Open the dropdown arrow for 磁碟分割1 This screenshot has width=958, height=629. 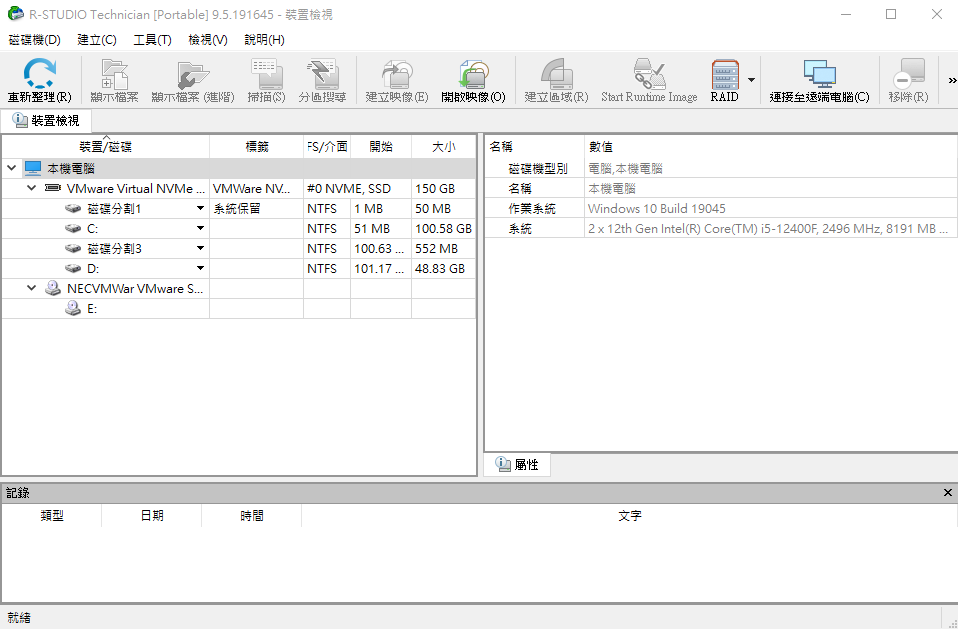pyautogui.click(x=200, y=209)
